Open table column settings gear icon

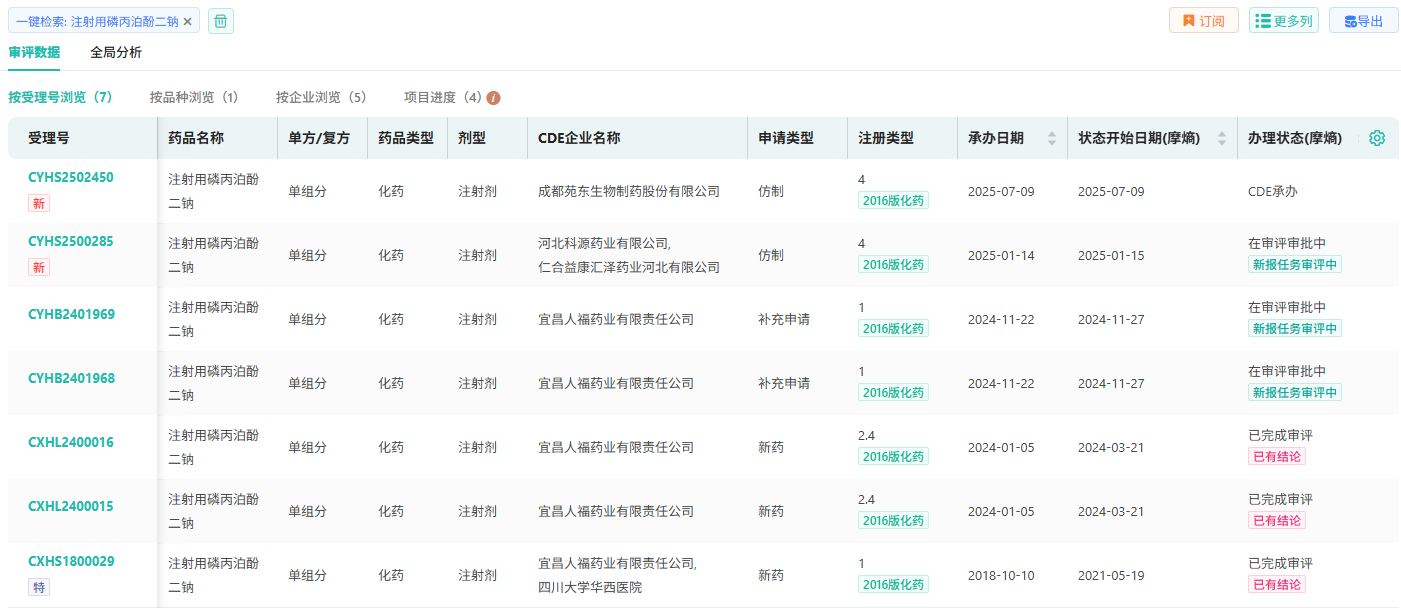click(1377, 138)
